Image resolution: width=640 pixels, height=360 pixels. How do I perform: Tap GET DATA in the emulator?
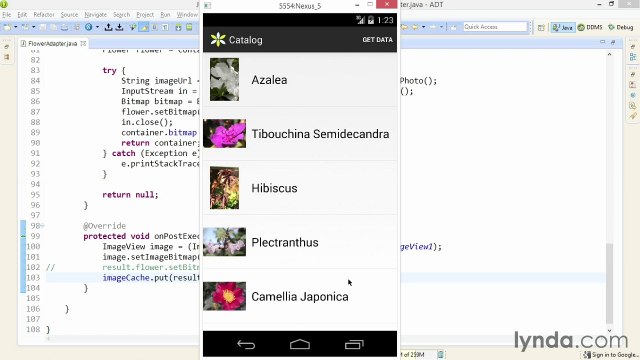377,40
